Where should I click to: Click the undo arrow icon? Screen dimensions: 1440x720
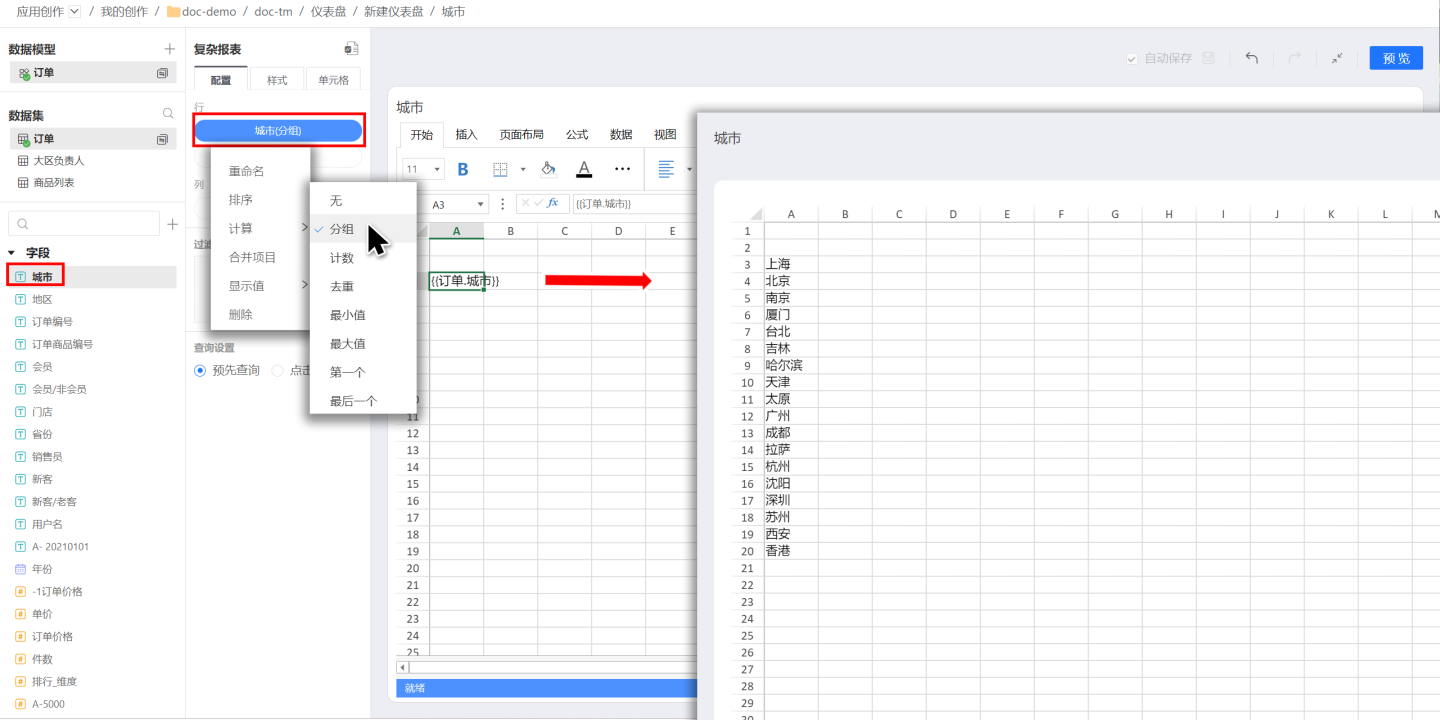tap(1251, 58)
